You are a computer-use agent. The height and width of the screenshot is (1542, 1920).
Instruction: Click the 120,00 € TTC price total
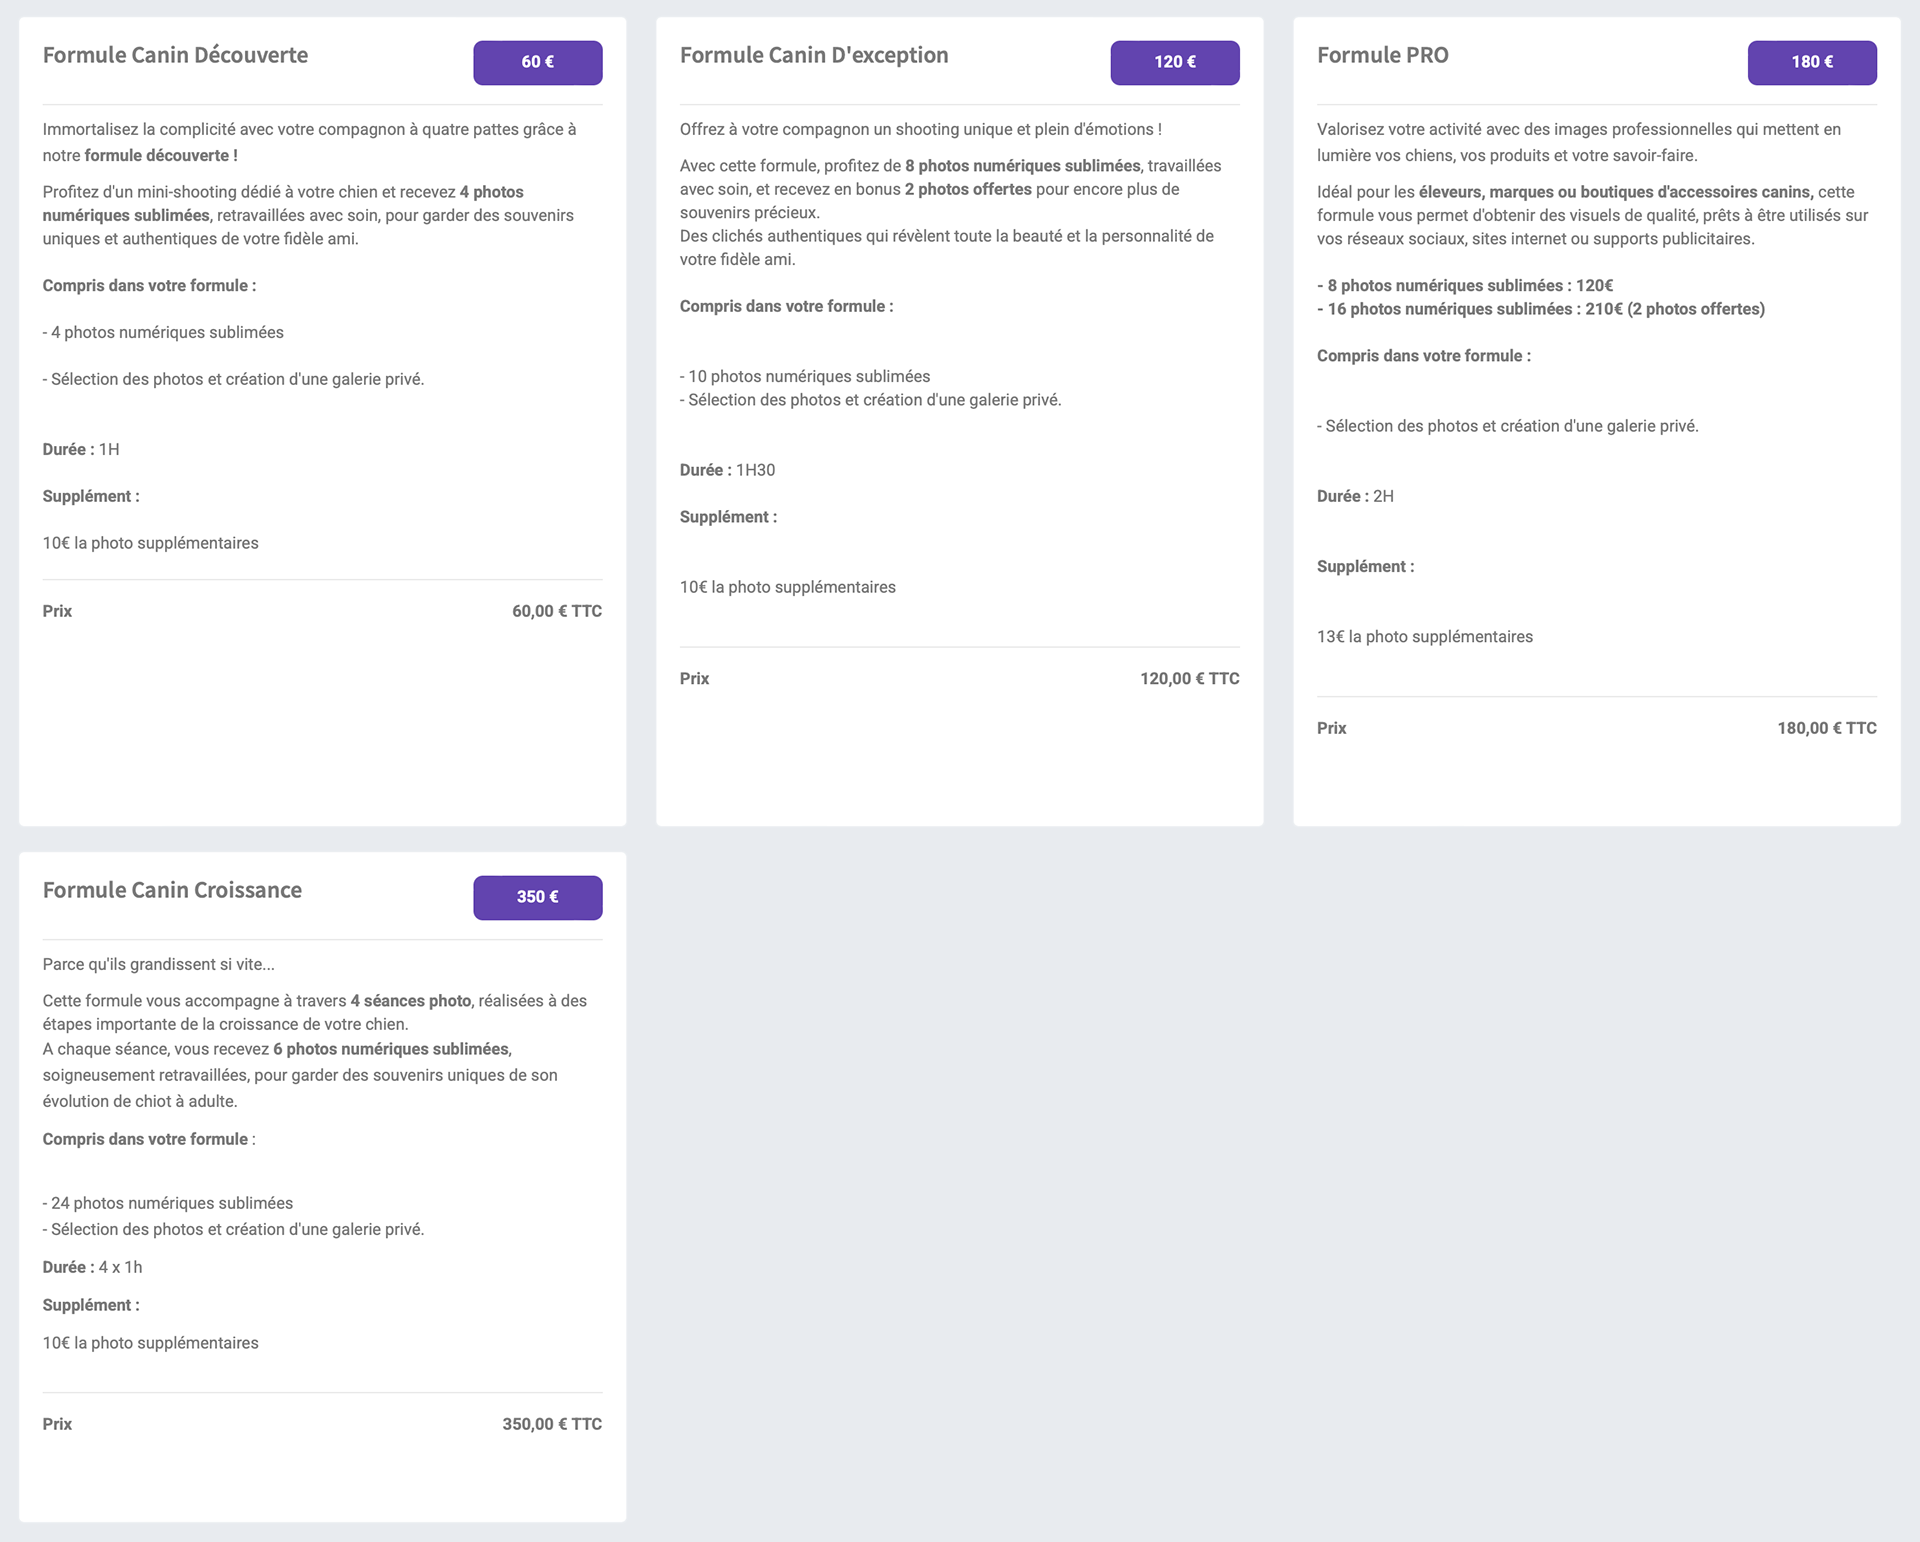[1189, 678]
